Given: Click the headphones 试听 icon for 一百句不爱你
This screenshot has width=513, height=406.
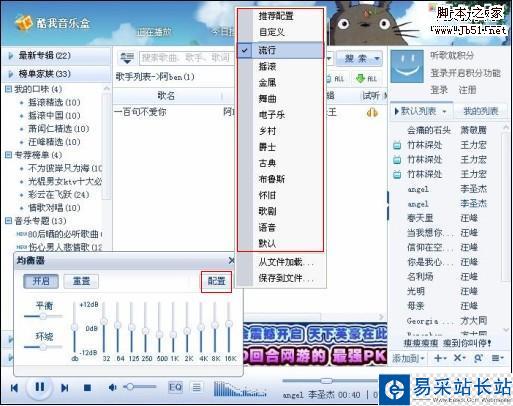Looking at the screenshot, I should click(x=372, y=113).
